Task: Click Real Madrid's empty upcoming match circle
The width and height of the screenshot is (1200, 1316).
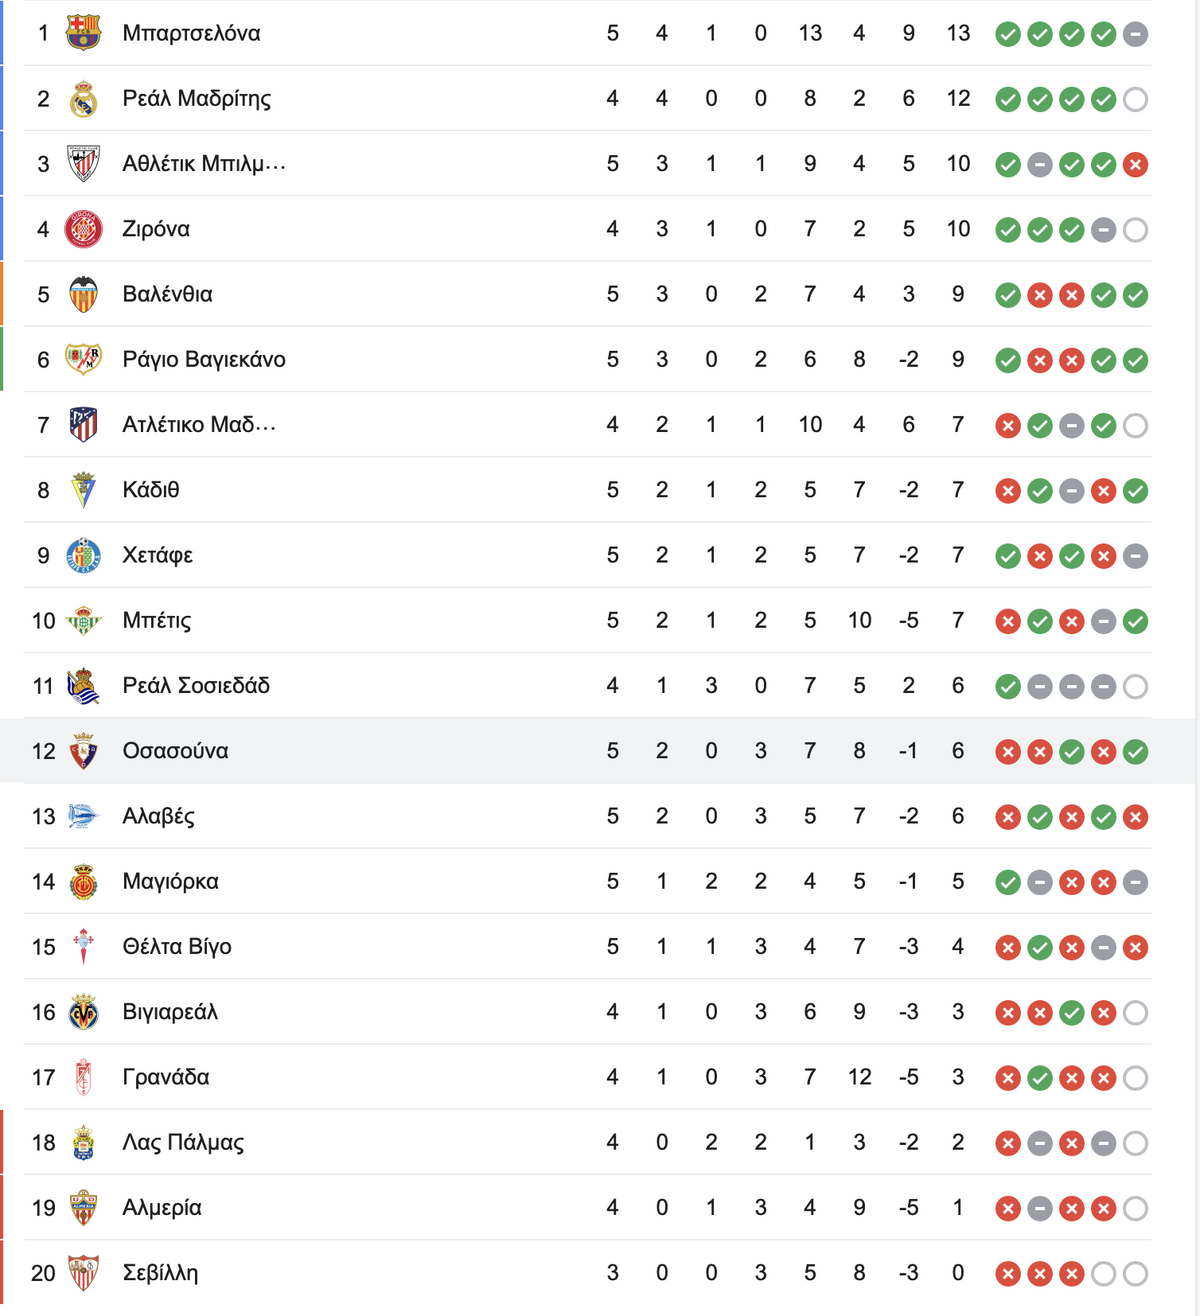Action: coord(1135,100)
